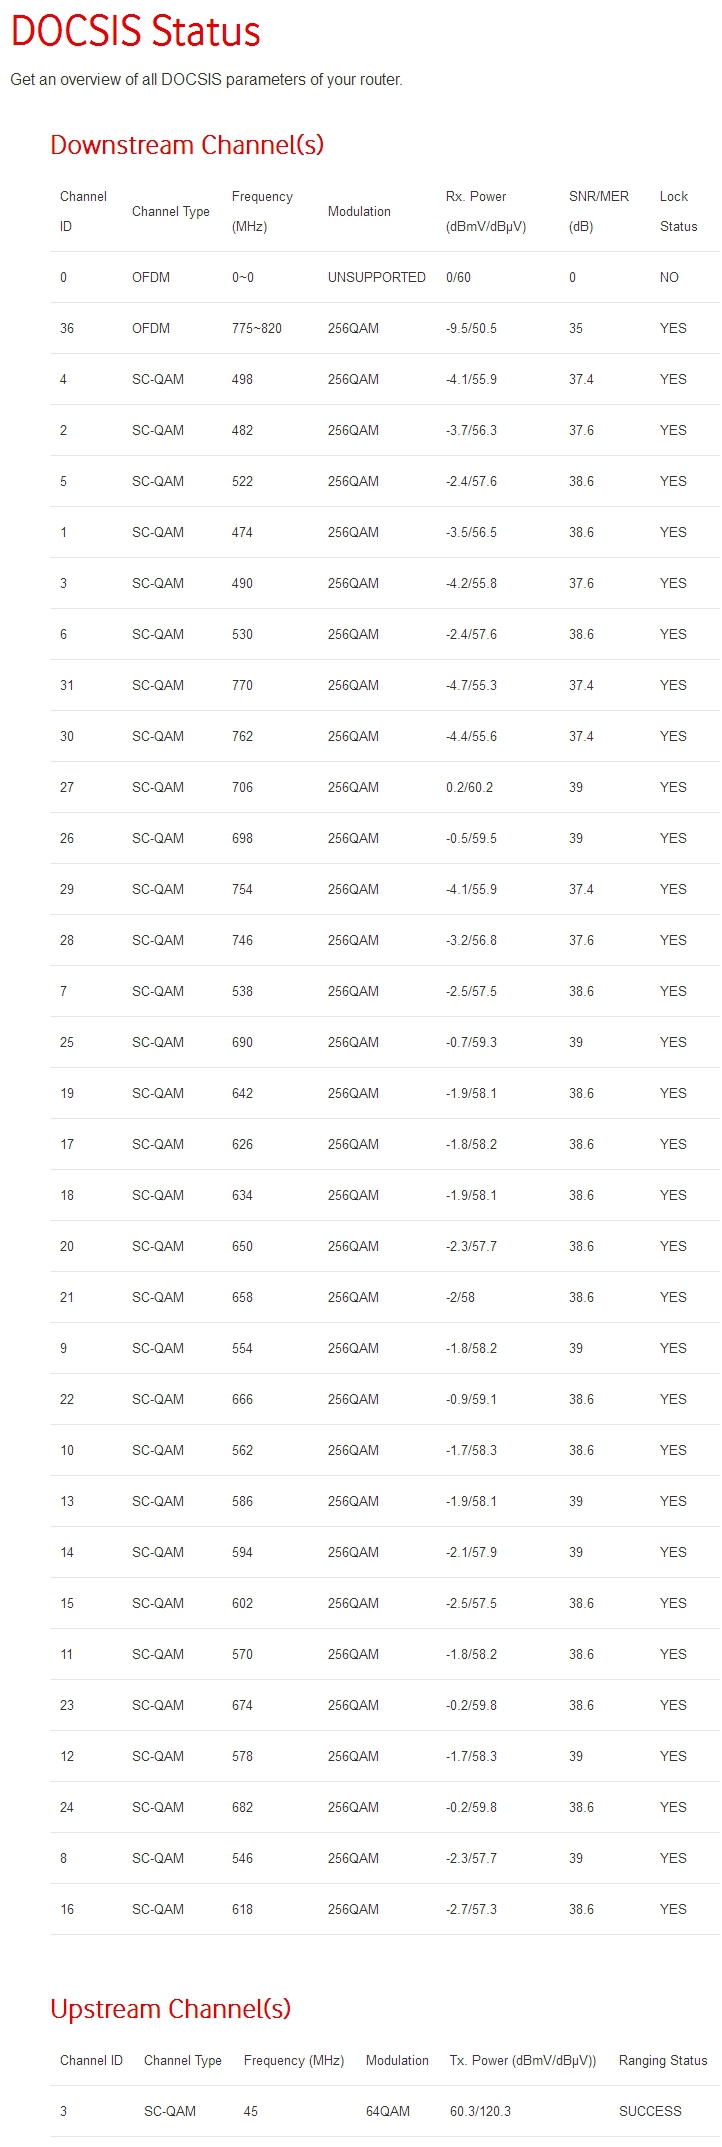Click the NO lock status value

[x=669, y=277]
